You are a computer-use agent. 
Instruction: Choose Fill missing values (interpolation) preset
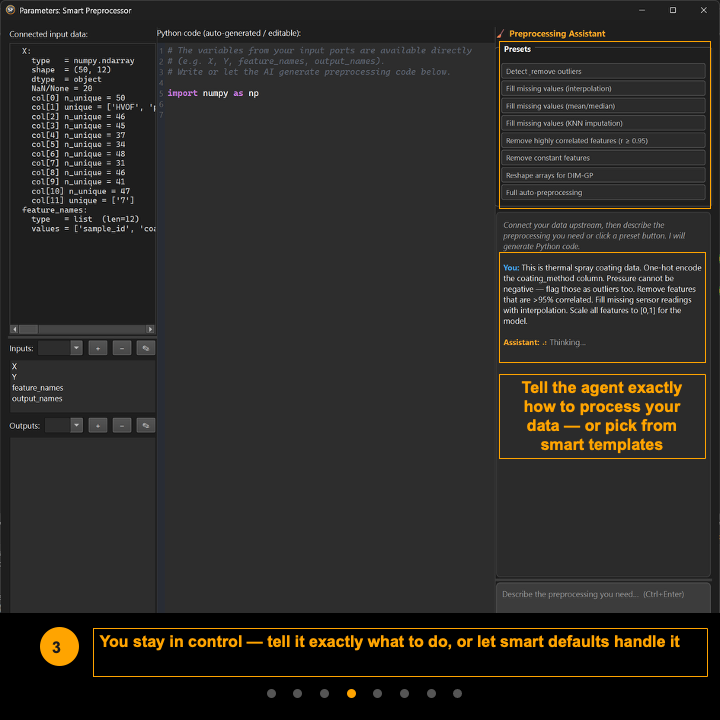(x=603, y=89)
